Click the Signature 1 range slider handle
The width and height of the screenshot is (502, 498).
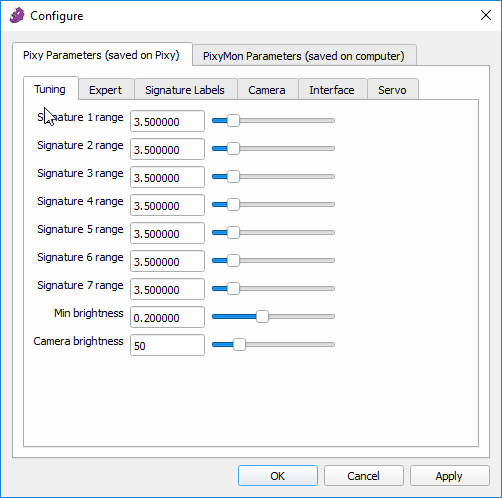pyautogui.click(x=233, y=121)
